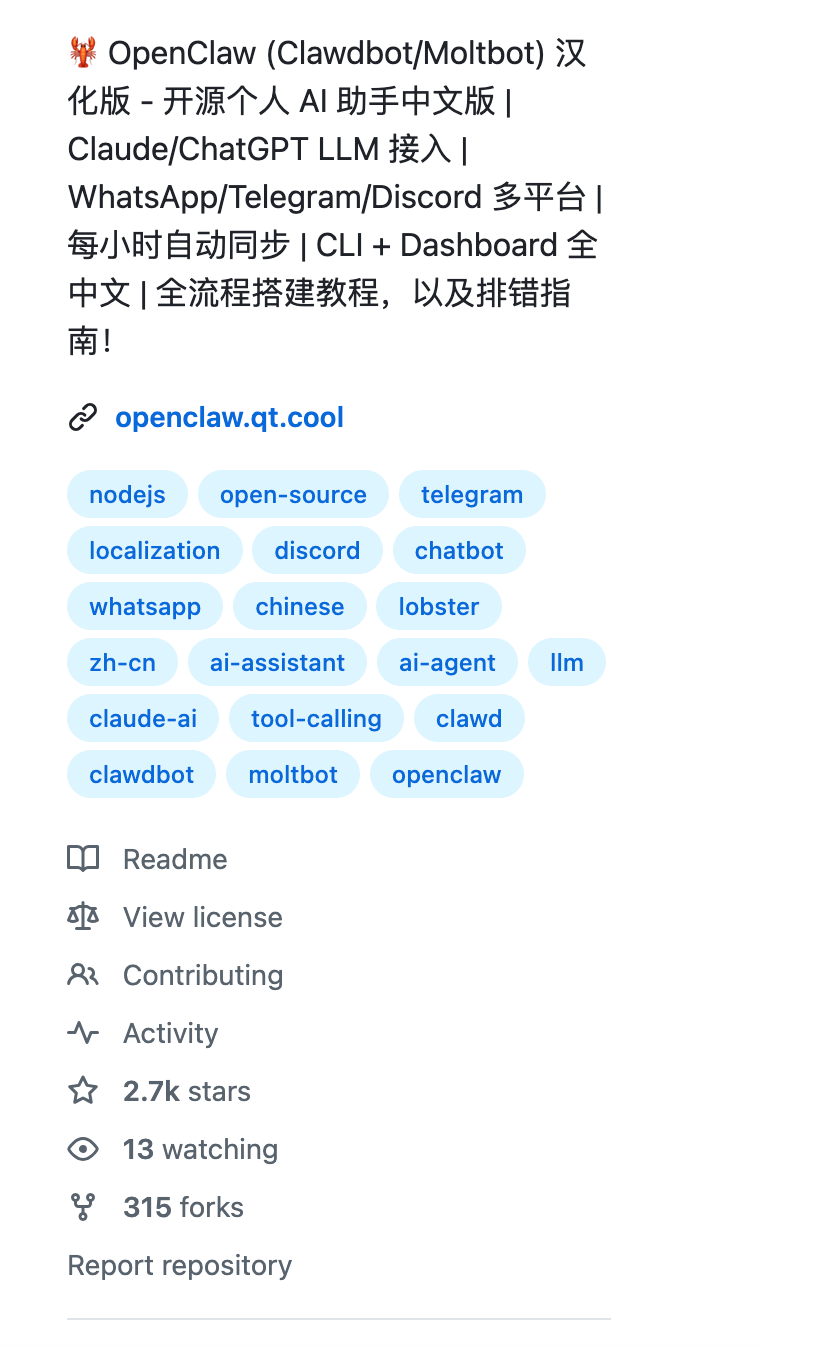This screenshot has height=1348, width=818.
Task: Open the tool-calling topic tag
Action: coord(316,718)
